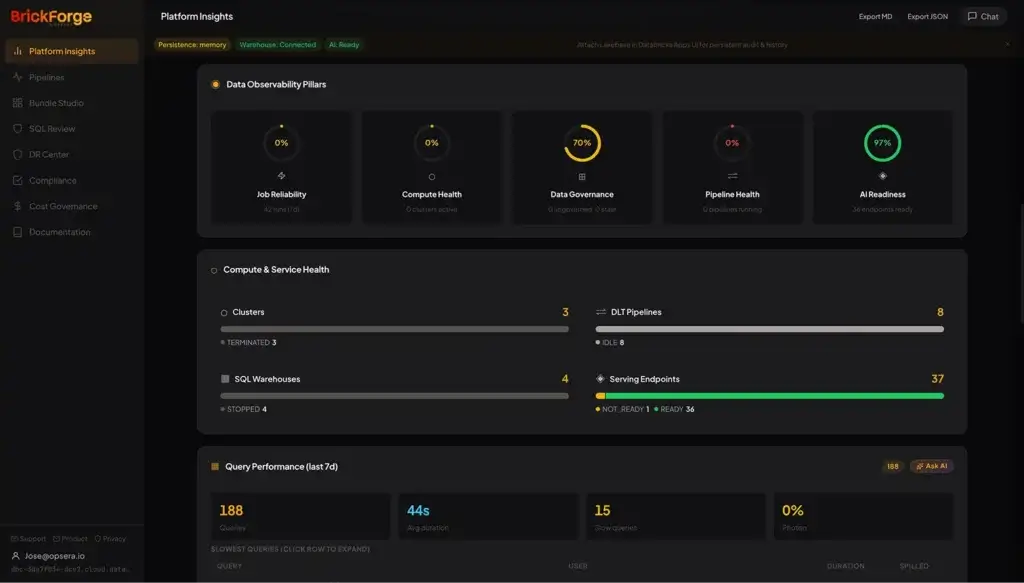Viewport: 1024px width, 583px height.
Task: Click the Compute Health circle icon
Action: click(x=432, y=176)
